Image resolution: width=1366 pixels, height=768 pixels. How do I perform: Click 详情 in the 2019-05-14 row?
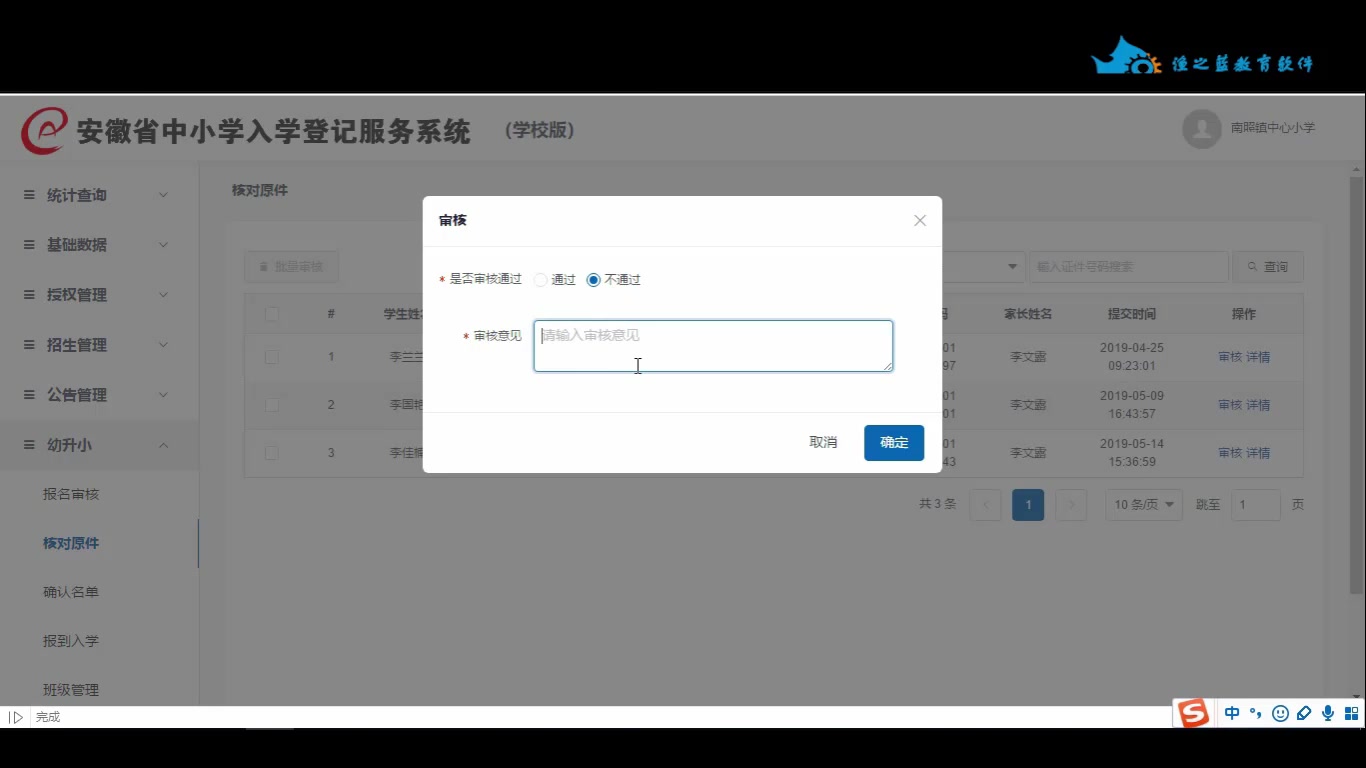point(1258,453)
